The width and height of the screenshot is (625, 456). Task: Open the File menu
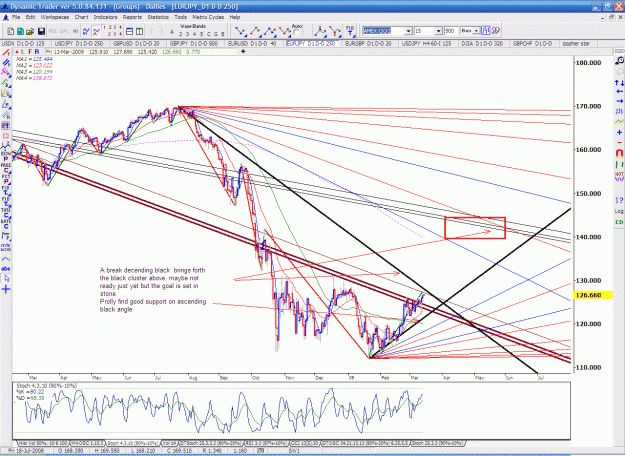point(16,17)
